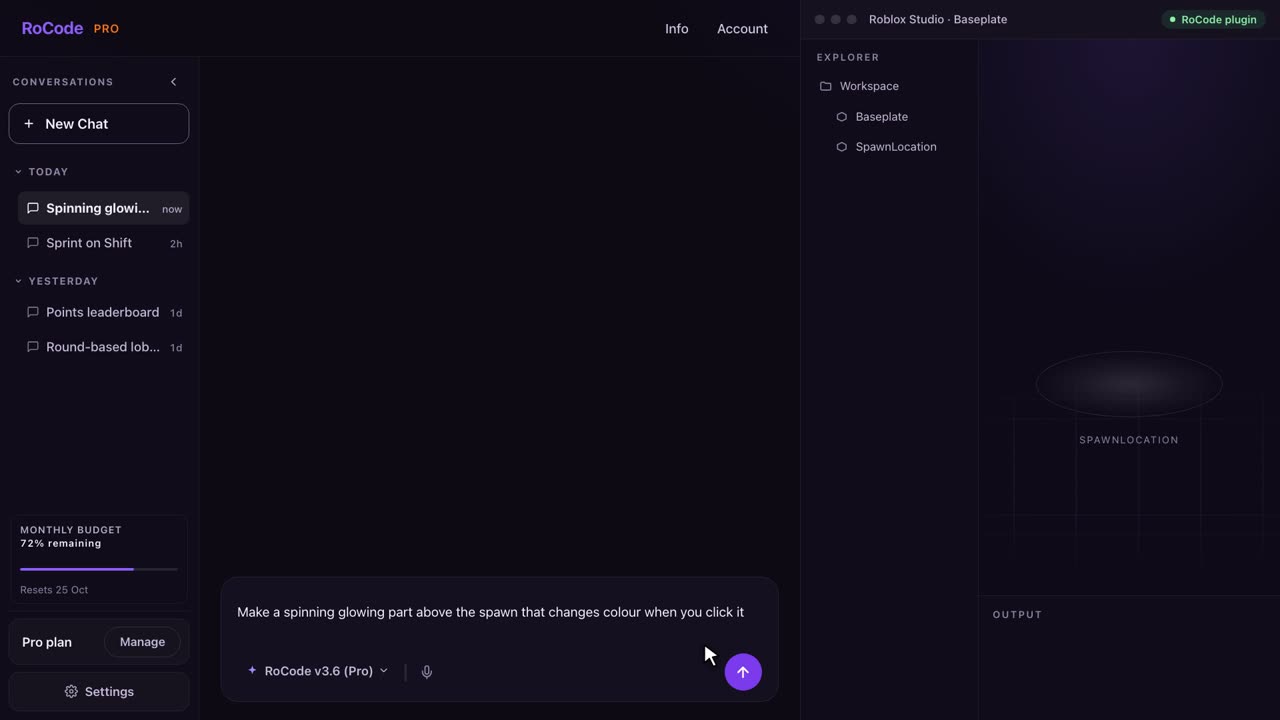Click the plus icon on New Chat
The width and height of the screenshot is (1280, 720).
[29, 124]
